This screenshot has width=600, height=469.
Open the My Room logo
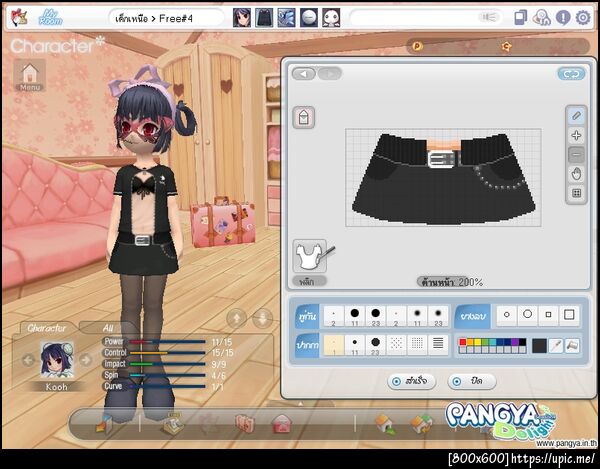50,18
